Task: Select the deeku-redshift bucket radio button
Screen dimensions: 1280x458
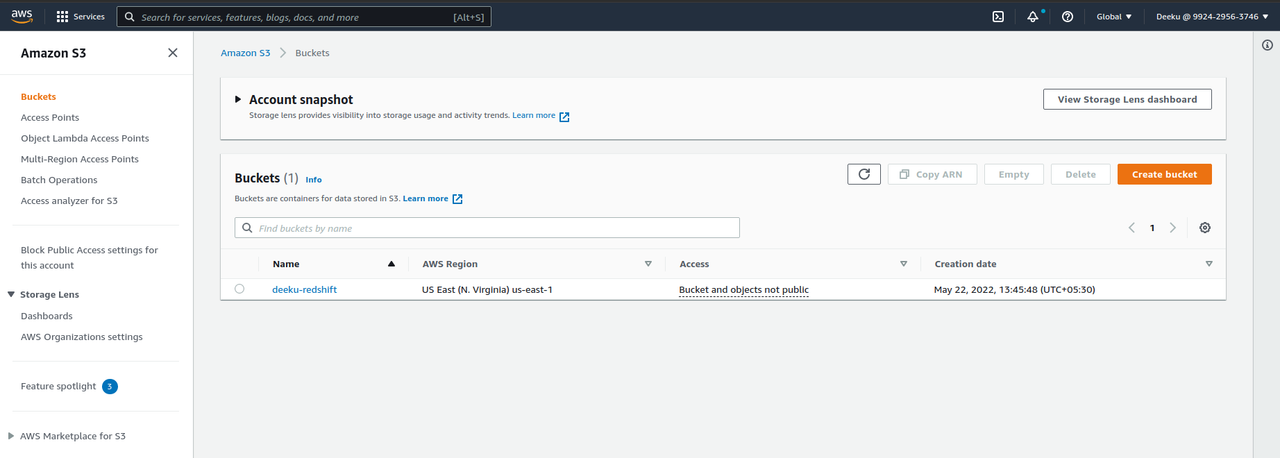Action: 239,289
